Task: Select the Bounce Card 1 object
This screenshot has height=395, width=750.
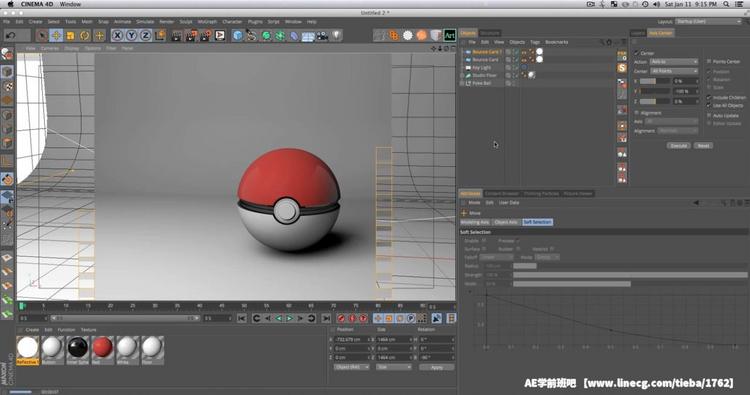Action: pyautogui.click(x=487, y=52)
